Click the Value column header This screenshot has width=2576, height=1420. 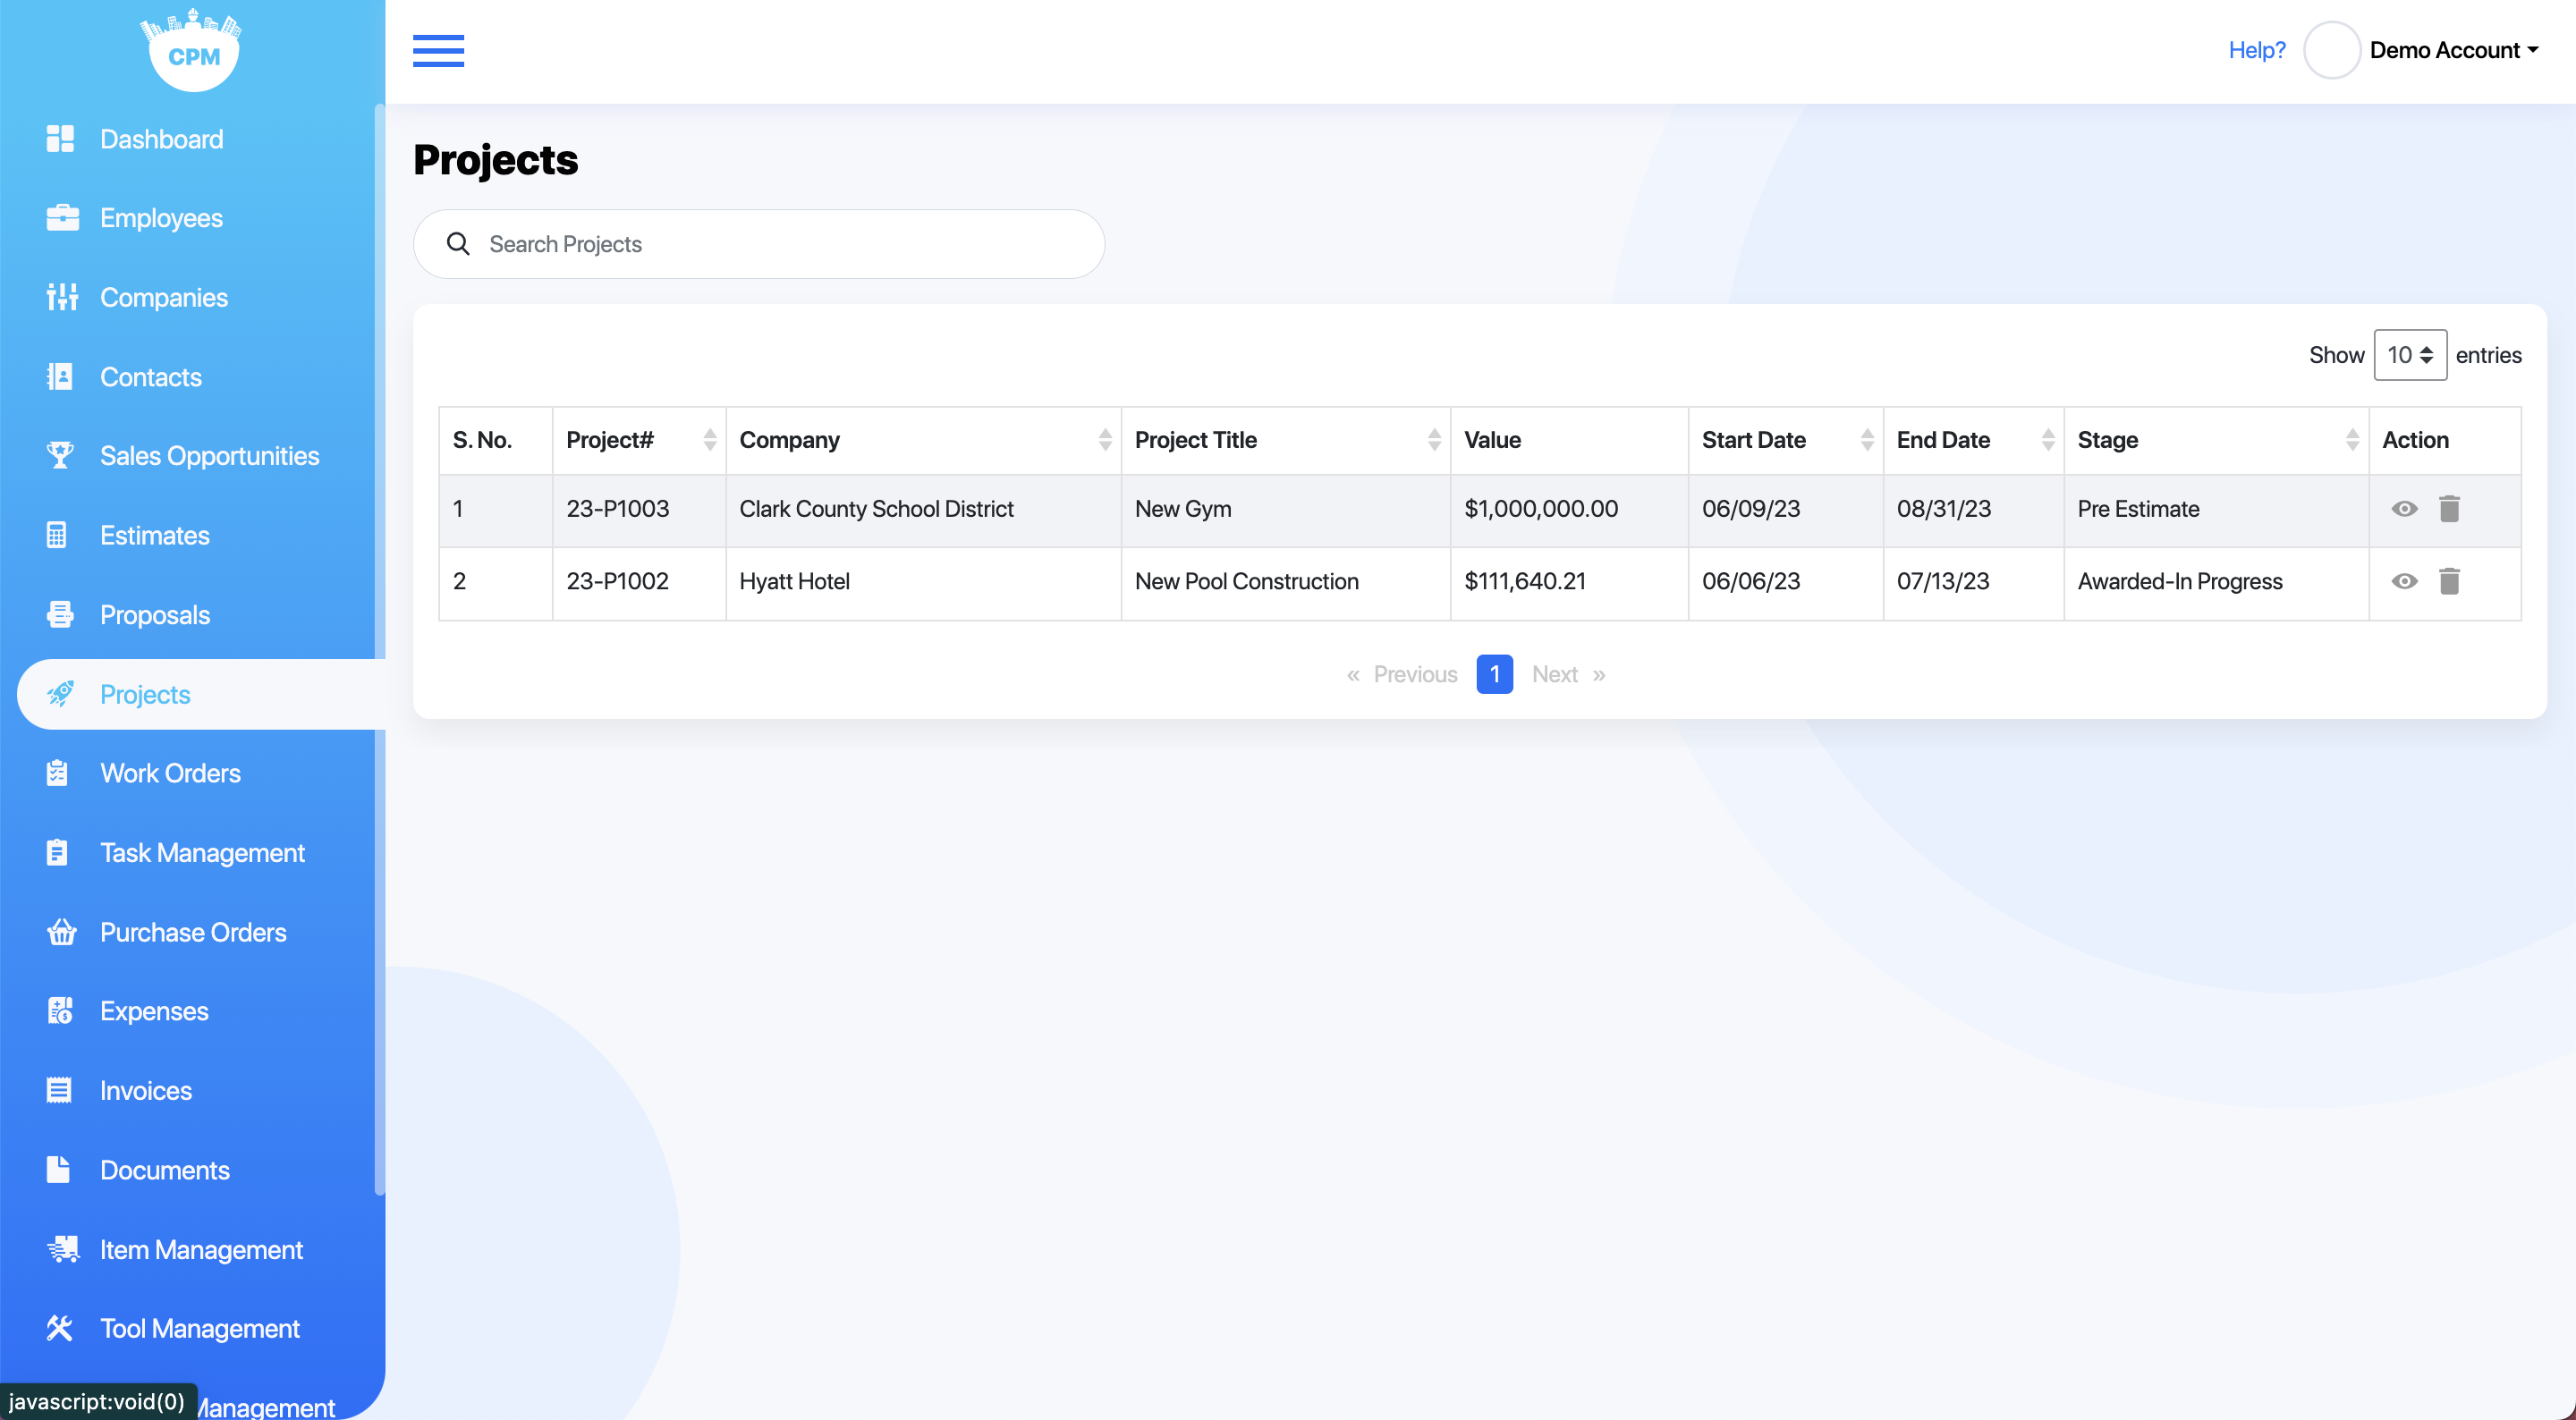(1569, 440)
